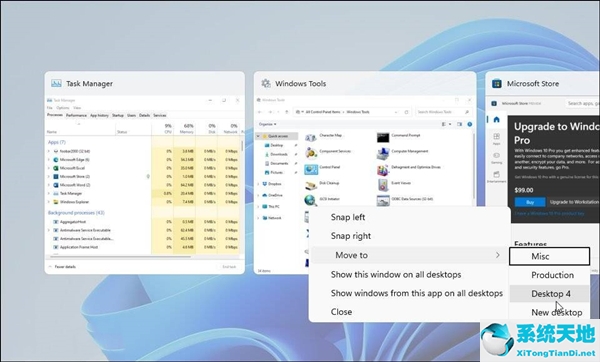This screenshot has height=362, width=600.
Task: Move the window to a New desktop
Action: [556, 313]
